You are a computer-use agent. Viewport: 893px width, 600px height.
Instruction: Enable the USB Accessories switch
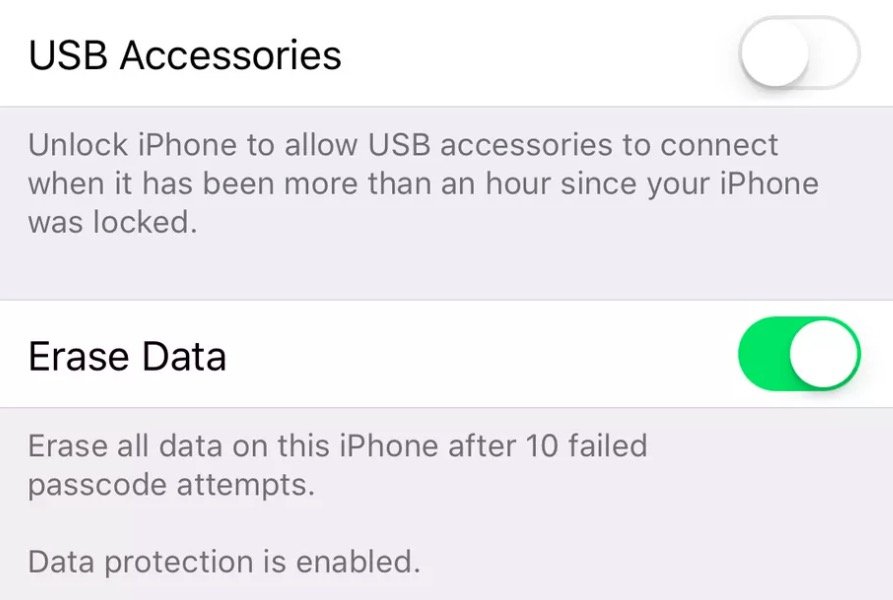pos(800,53)
